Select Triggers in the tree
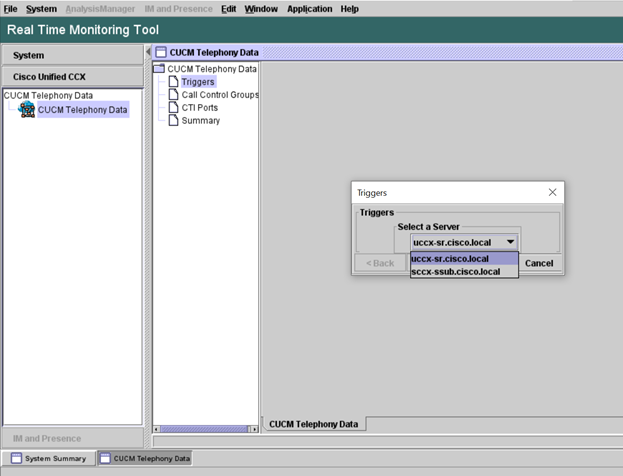The width and height of the screenshot is (623, 476). point(198,82)
